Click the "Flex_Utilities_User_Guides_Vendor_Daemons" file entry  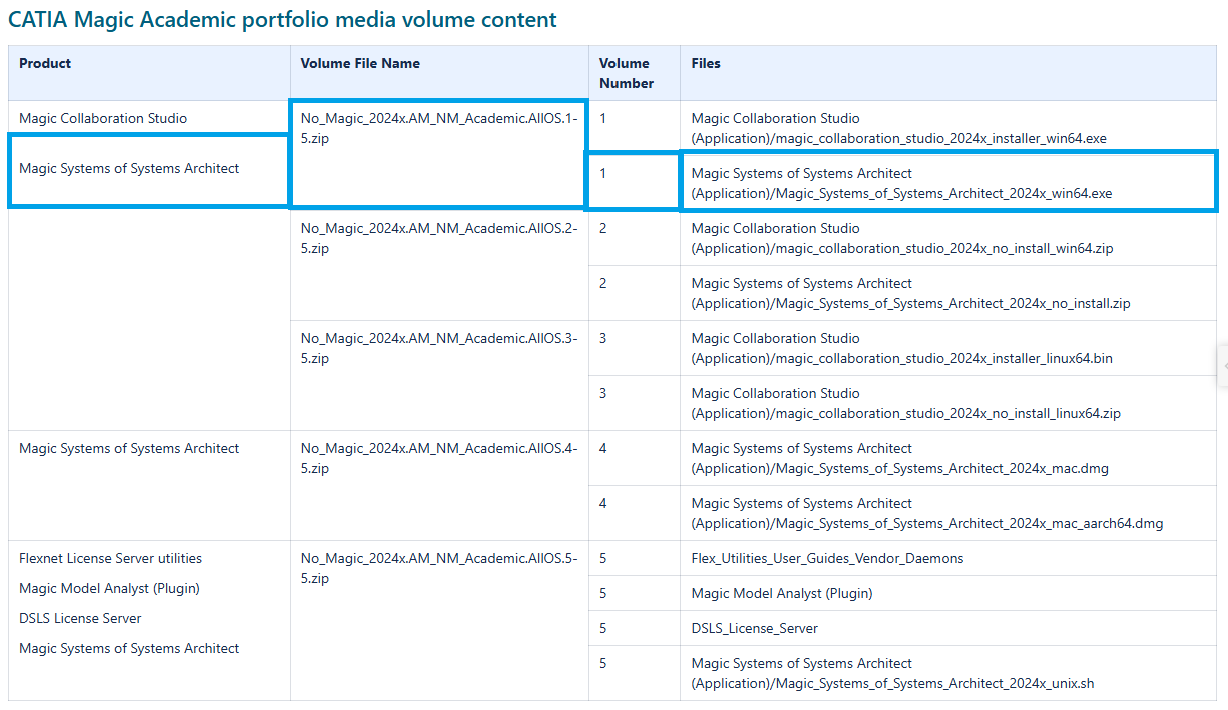827,558
